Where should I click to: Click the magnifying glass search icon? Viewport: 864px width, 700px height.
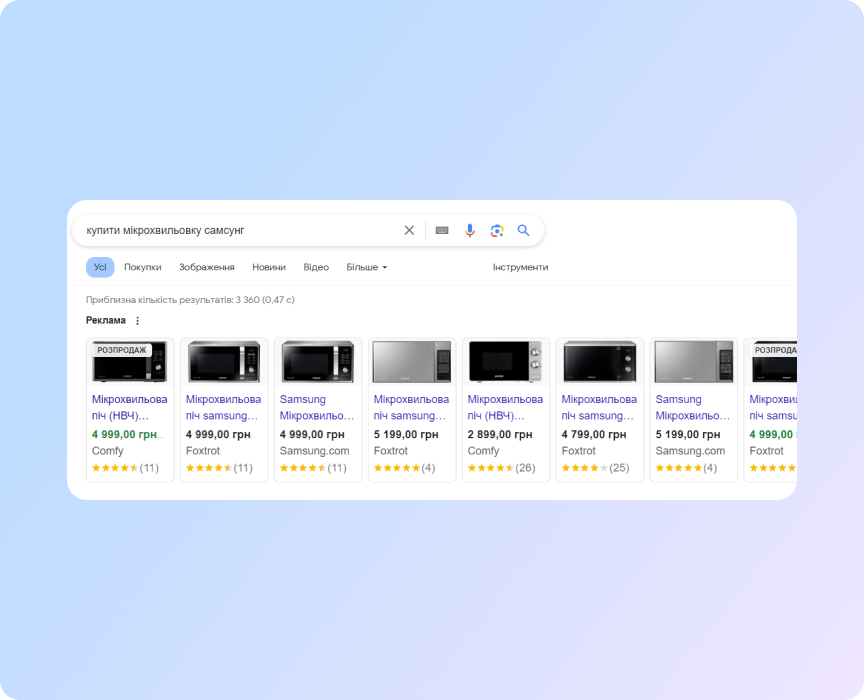click(x=524, y=230)
